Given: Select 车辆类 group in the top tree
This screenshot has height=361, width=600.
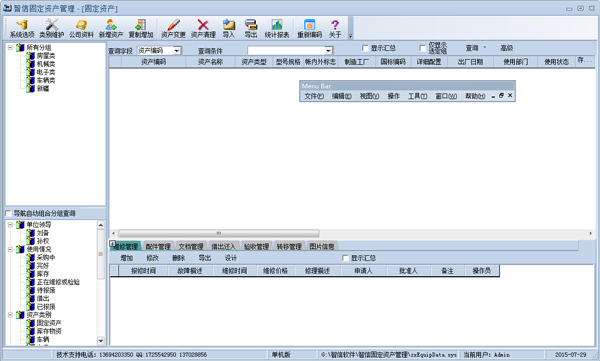Looking at the screenshot, I should (x=46, y=80).
